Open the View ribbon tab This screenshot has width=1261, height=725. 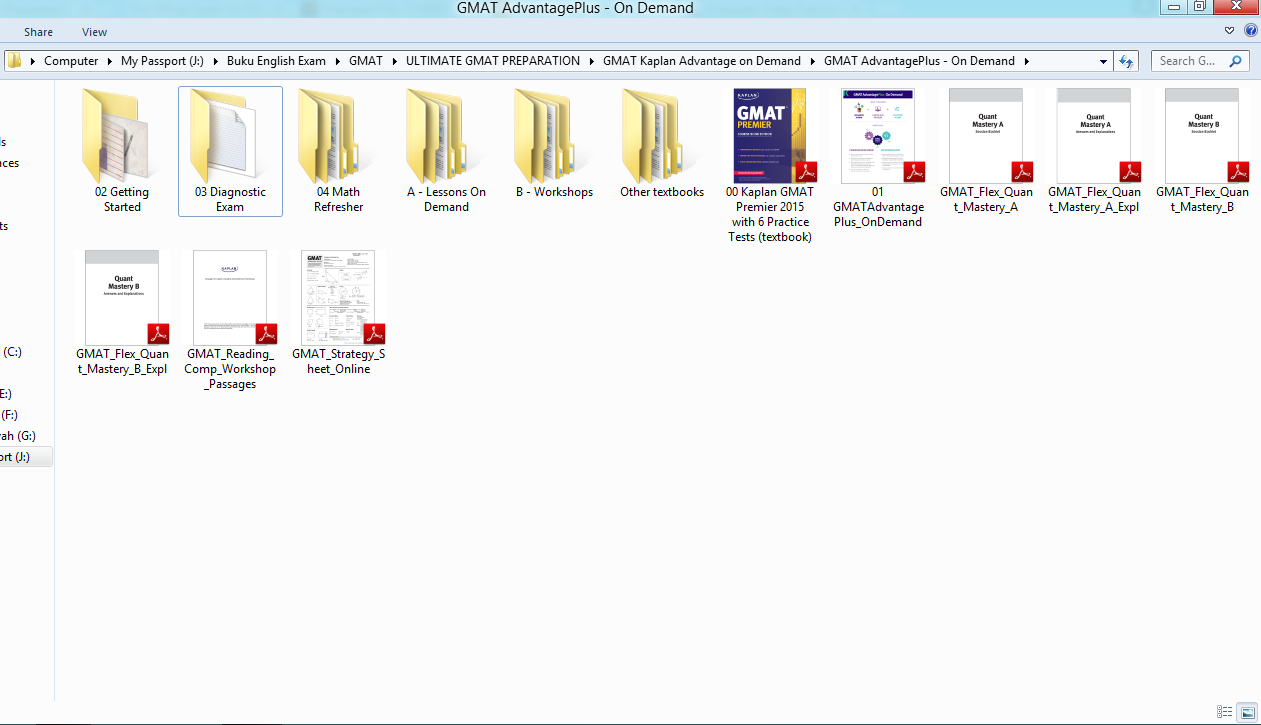[x=95, y=32]
